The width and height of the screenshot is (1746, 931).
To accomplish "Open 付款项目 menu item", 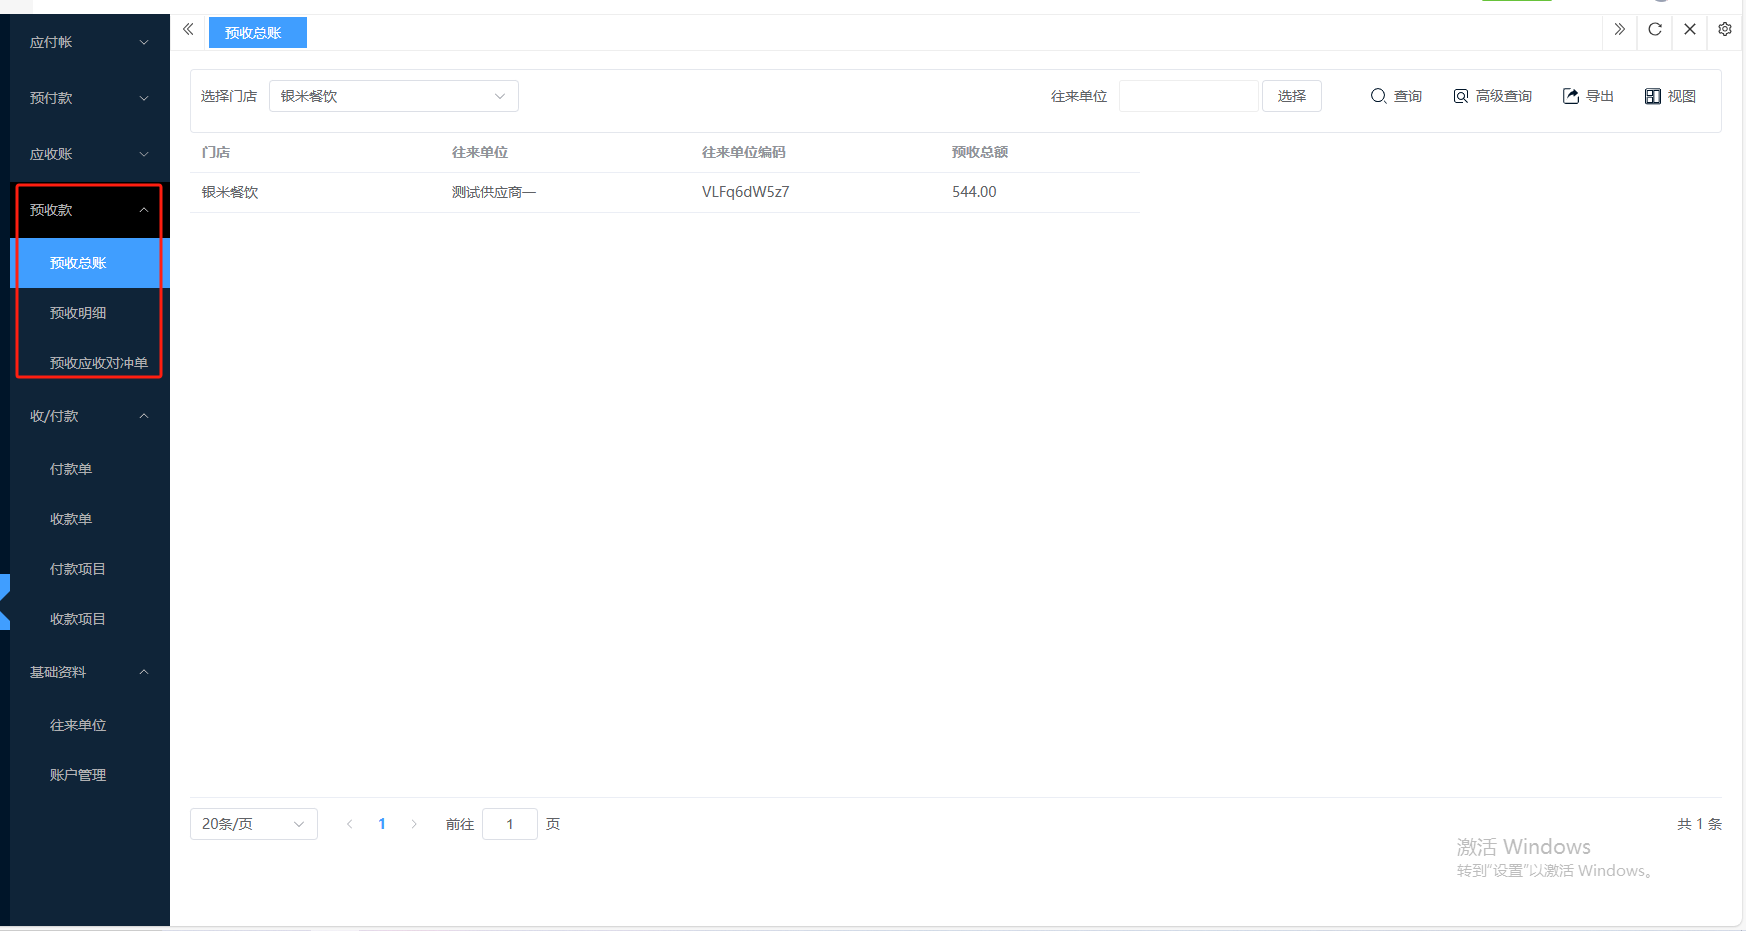I will coord(90,569).
